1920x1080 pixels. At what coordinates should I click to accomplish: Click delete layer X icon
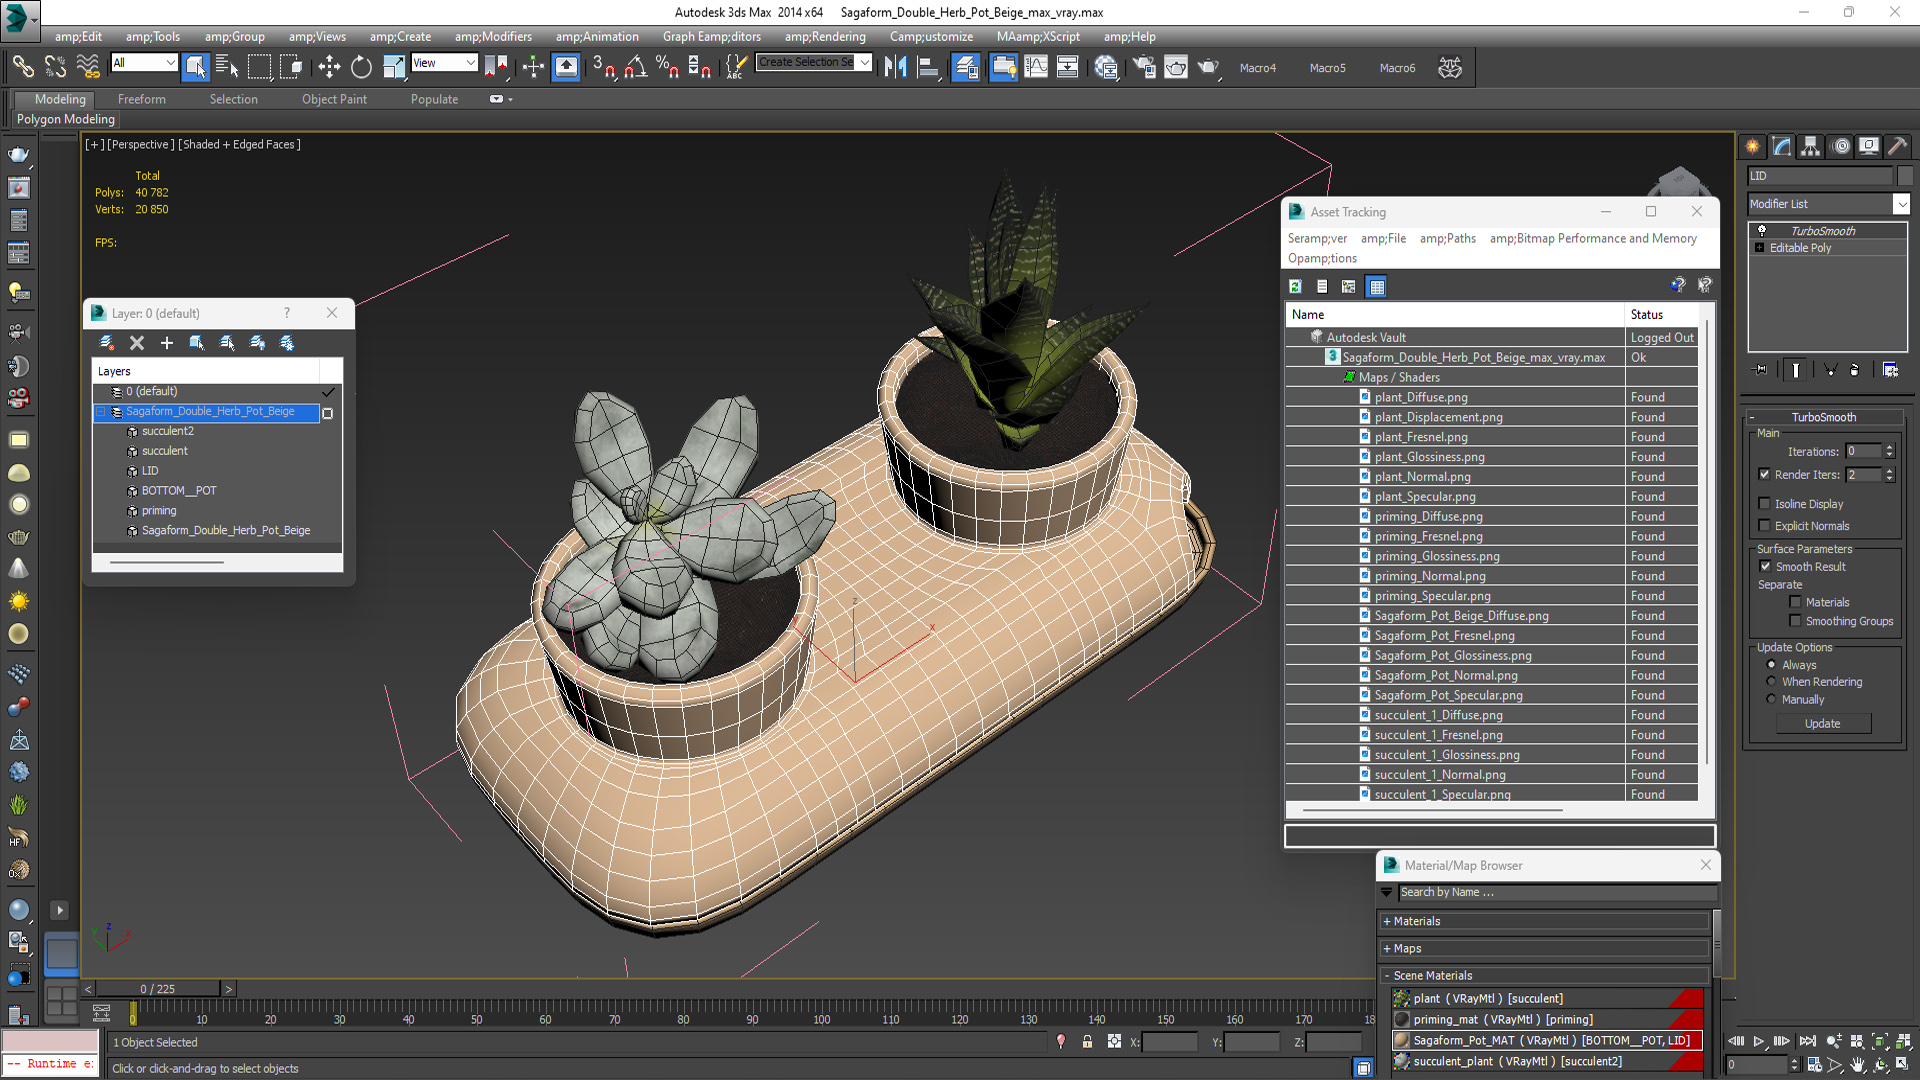(x=137, y=343)
